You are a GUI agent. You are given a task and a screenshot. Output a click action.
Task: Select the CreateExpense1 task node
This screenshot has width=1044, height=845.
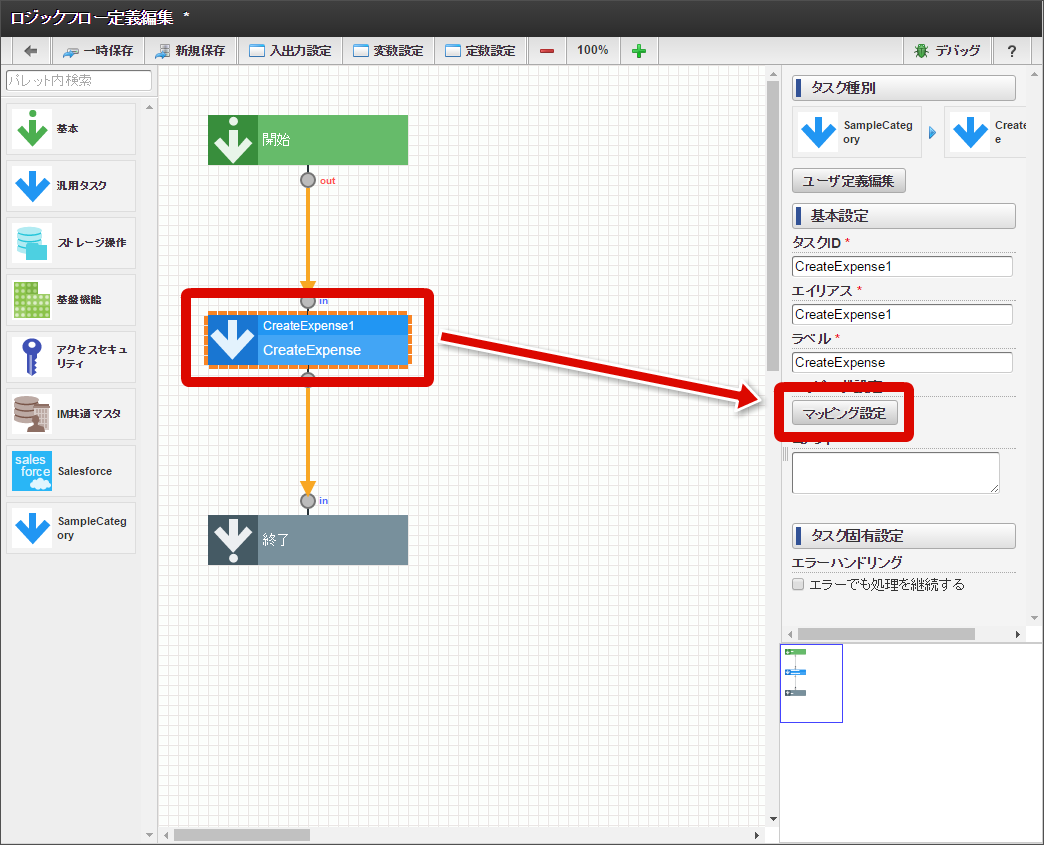coord(308,339)
